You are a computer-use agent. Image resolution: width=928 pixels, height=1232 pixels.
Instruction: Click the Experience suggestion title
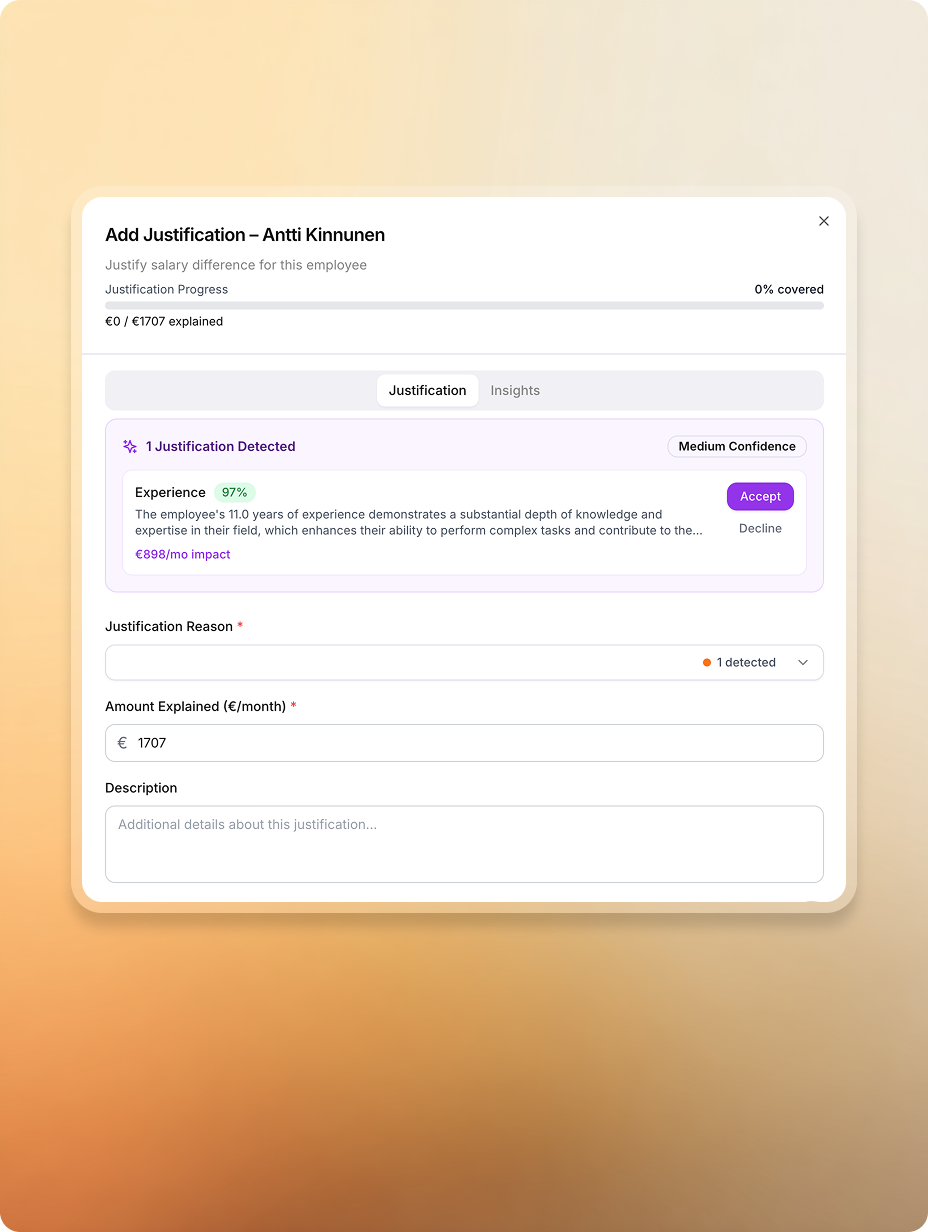[x=170, y=492]
